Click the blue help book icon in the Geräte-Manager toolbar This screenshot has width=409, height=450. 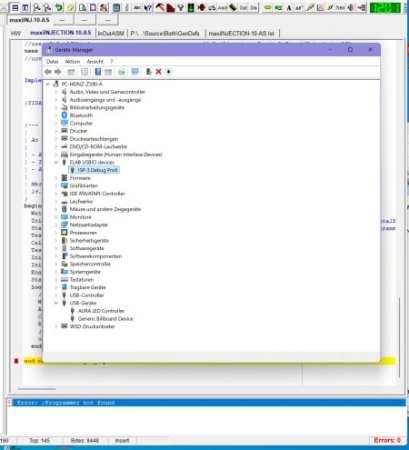[x=98, y=72]
